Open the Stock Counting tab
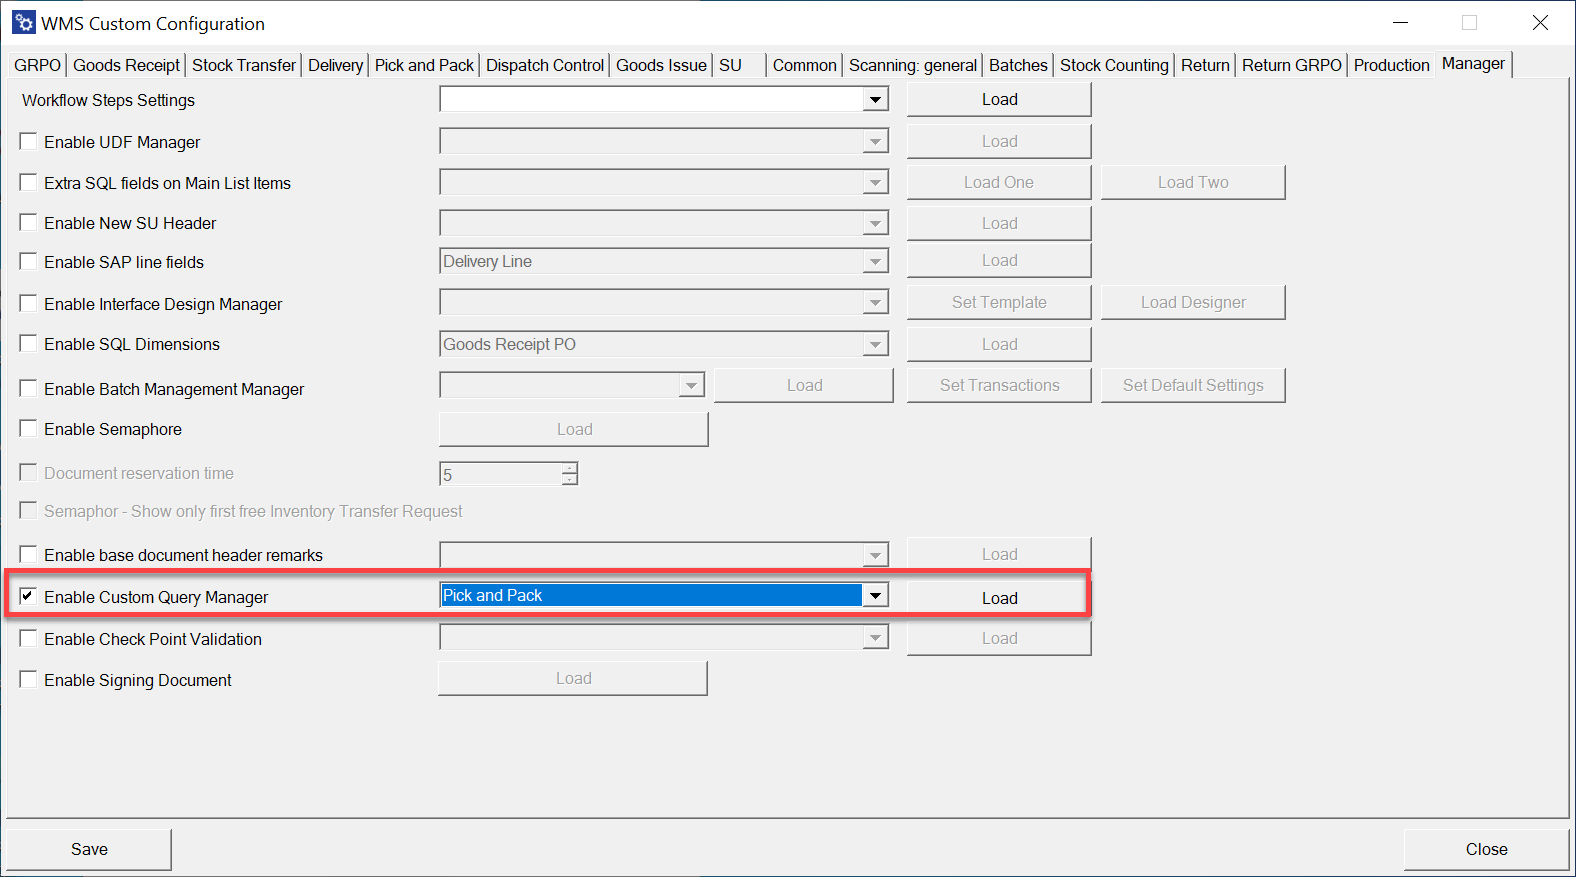 [x=1114, y=65]
